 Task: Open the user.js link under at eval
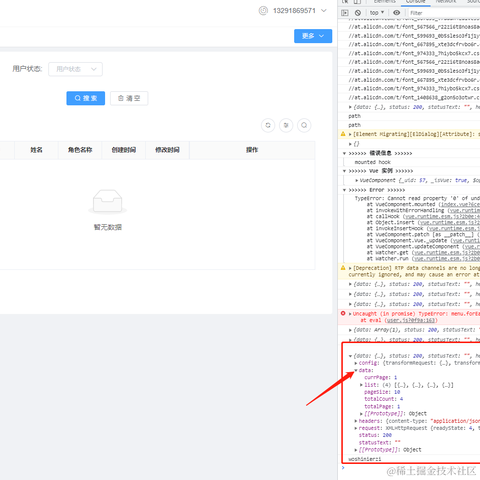[411, 320]
